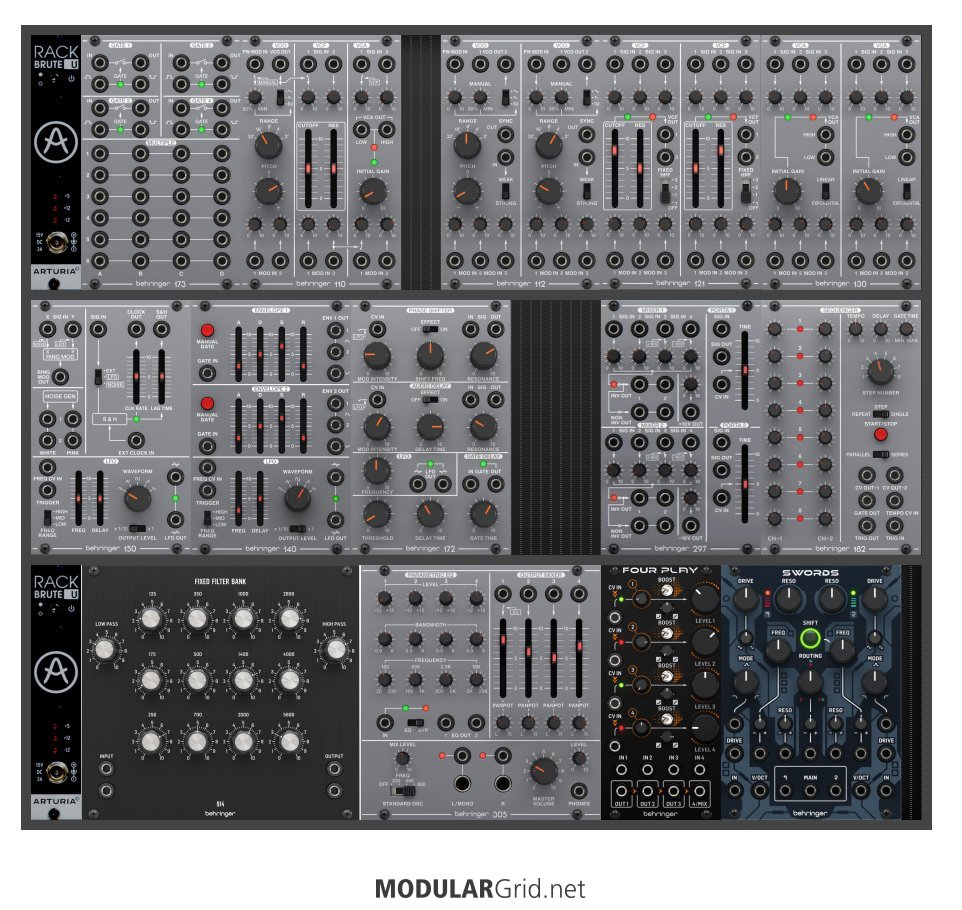Screen dimensions: 962x910
Task: Click the Gate Time knob on module 172
Action: coord(483,514)
